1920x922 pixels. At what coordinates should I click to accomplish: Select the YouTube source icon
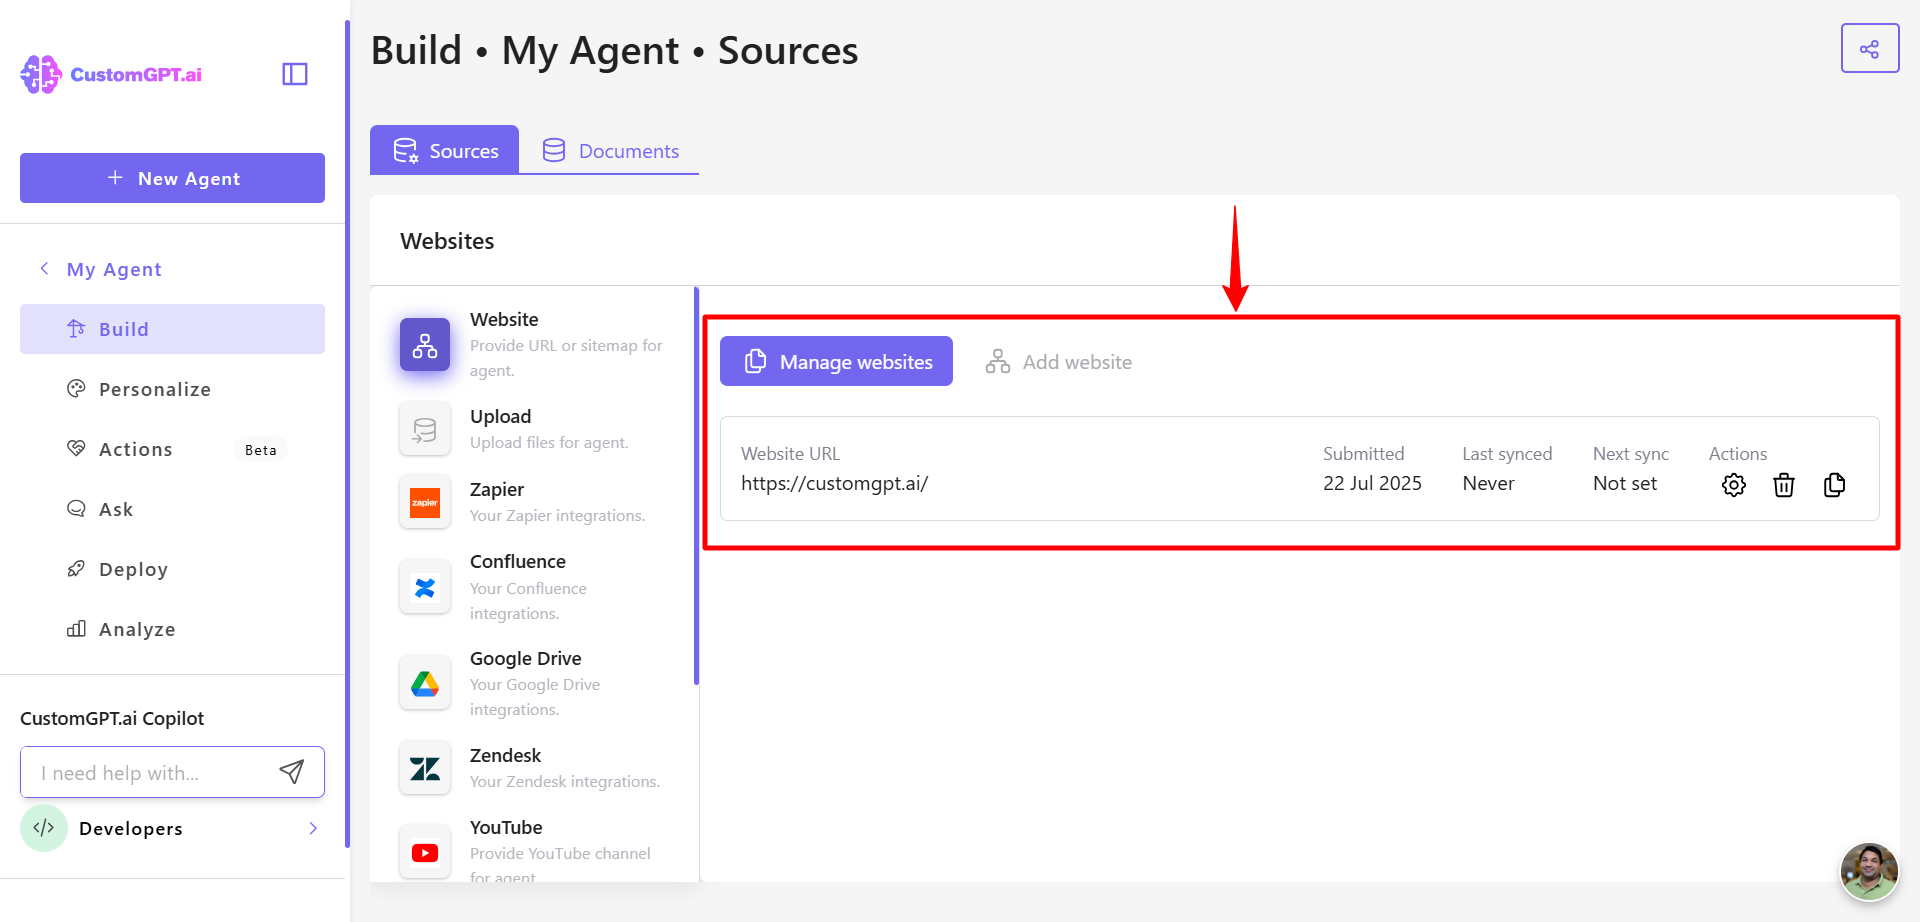tap(425, 853)
